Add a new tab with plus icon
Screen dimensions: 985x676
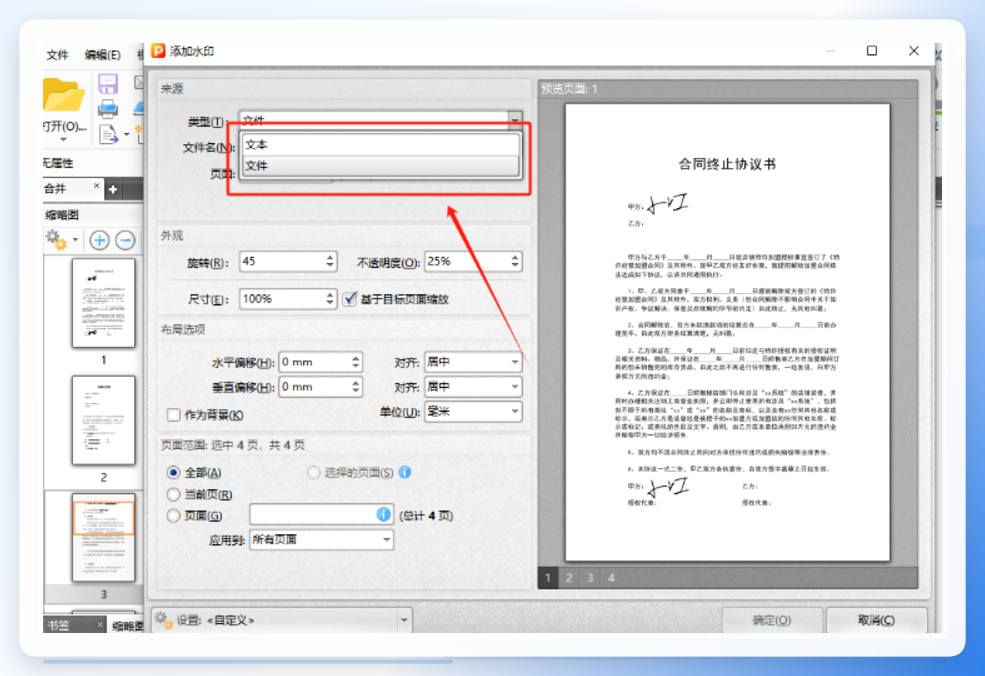(x=113, y=189)
